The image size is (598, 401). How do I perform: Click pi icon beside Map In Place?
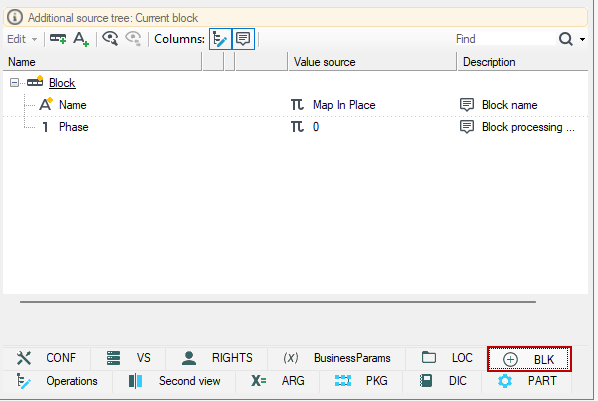click(297, 105)
